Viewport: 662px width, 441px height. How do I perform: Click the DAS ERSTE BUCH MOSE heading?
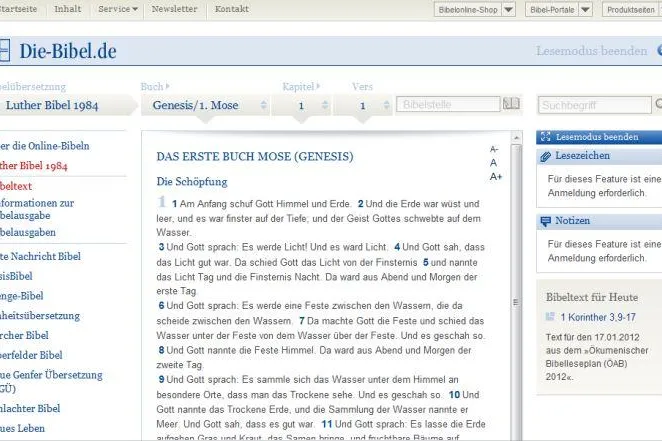click(x=255, y=157)
